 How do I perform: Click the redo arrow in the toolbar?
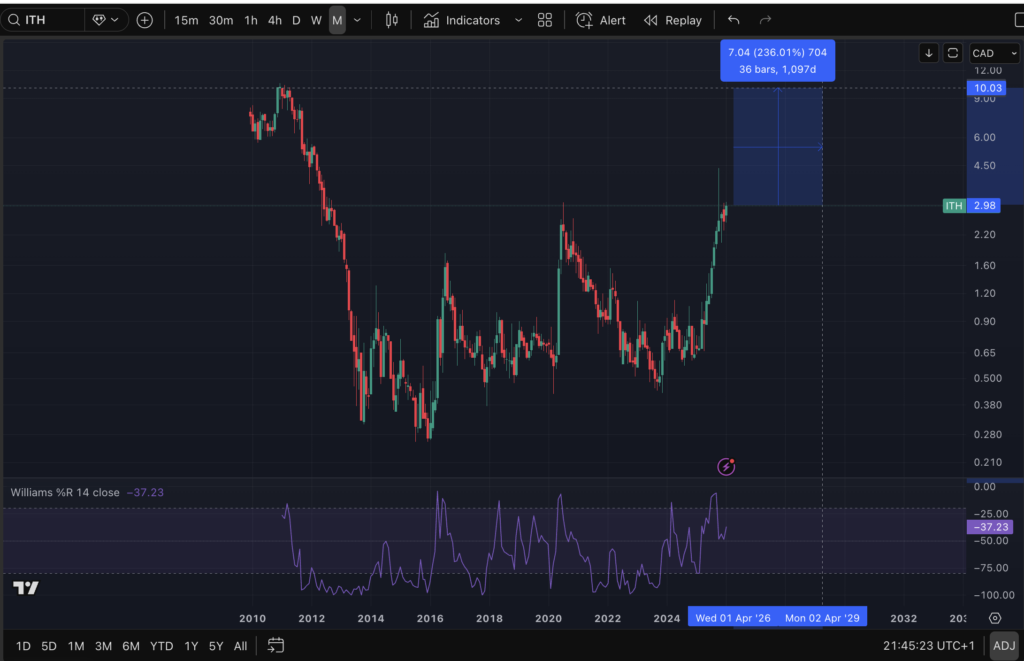click(x=766, y=20)
